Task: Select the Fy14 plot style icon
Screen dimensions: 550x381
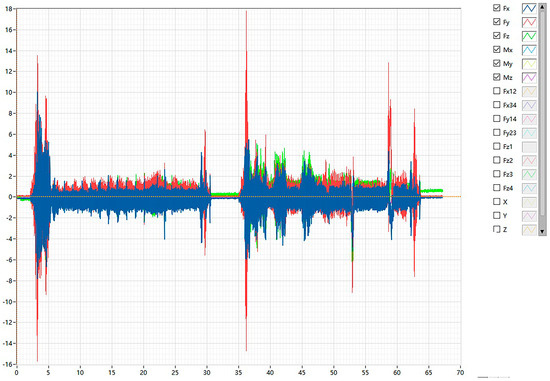Action: pos(529,119)
